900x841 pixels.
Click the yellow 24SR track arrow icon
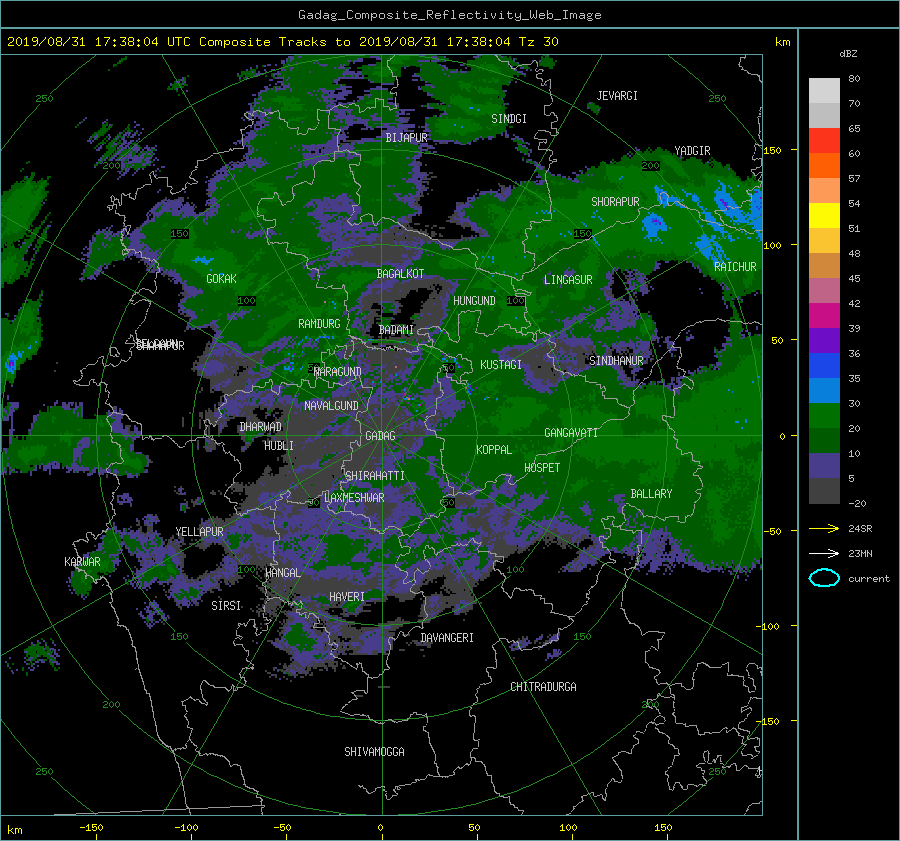(x=824, y=528)
